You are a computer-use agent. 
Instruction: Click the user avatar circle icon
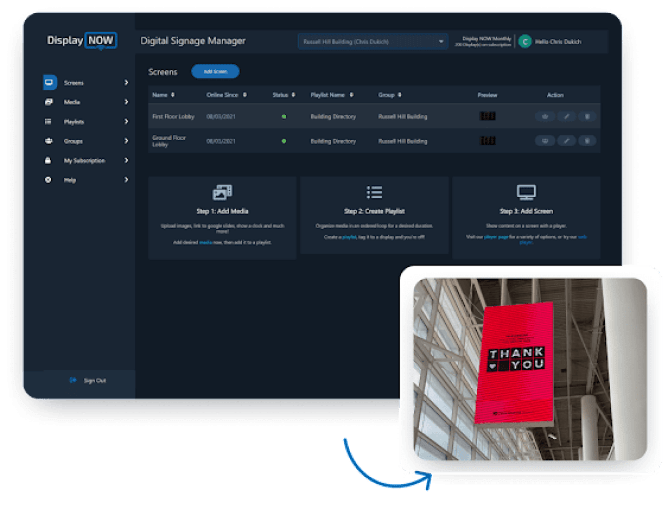tap(526, 42)
